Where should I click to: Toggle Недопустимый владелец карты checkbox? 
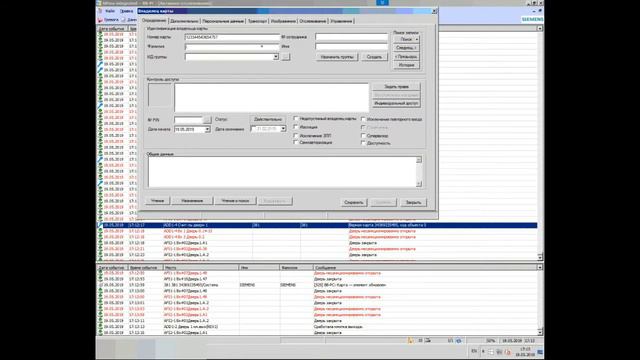(296, 118)
